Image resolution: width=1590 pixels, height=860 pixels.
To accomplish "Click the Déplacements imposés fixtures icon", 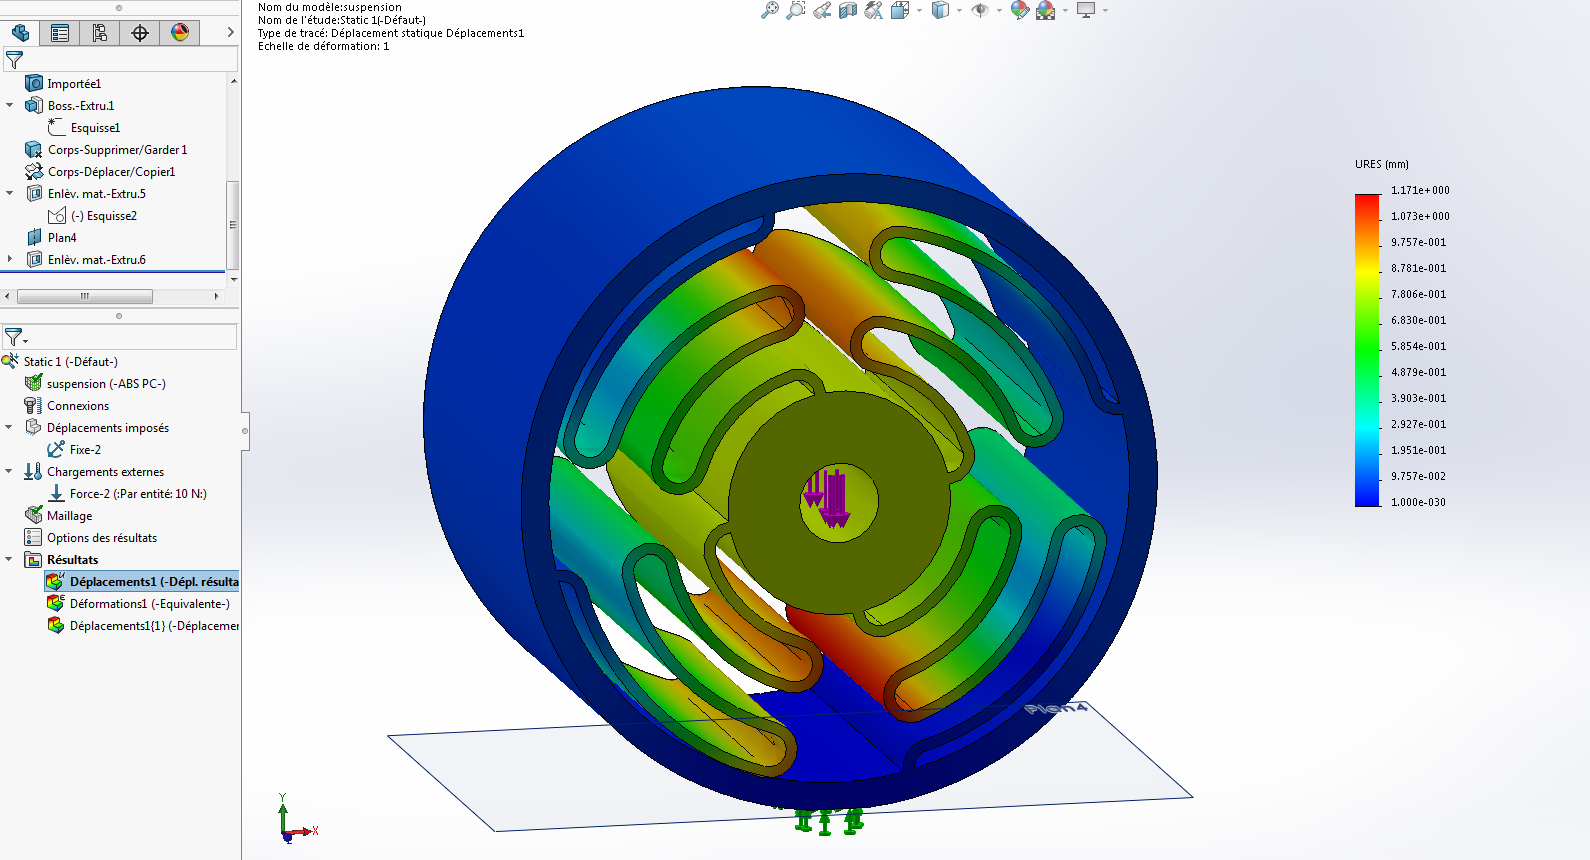I will click(x=34, y=428).
